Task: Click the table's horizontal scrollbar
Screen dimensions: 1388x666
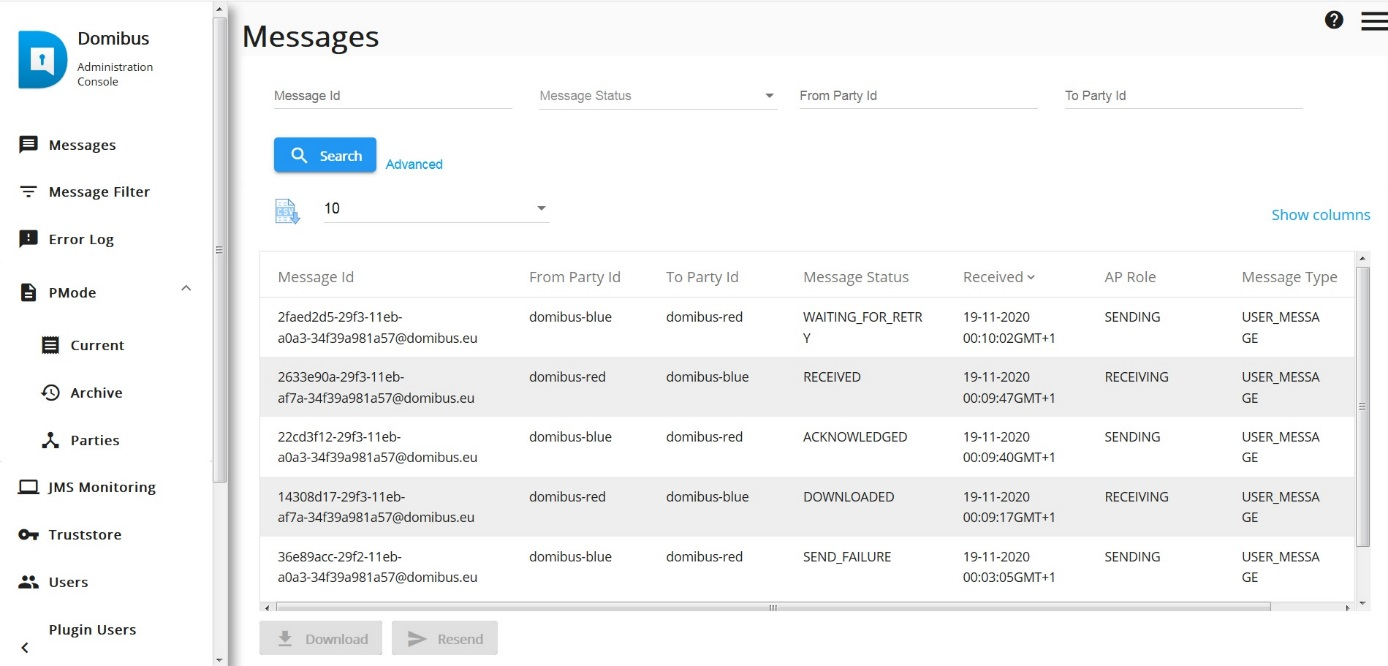Action: tap(772, 607)
